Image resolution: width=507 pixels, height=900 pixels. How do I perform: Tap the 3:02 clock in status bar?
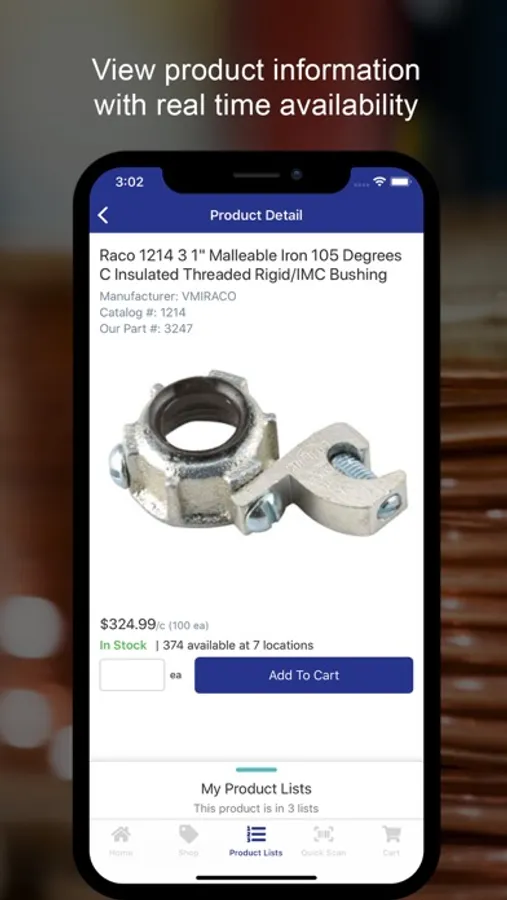(x=129, y=182)
